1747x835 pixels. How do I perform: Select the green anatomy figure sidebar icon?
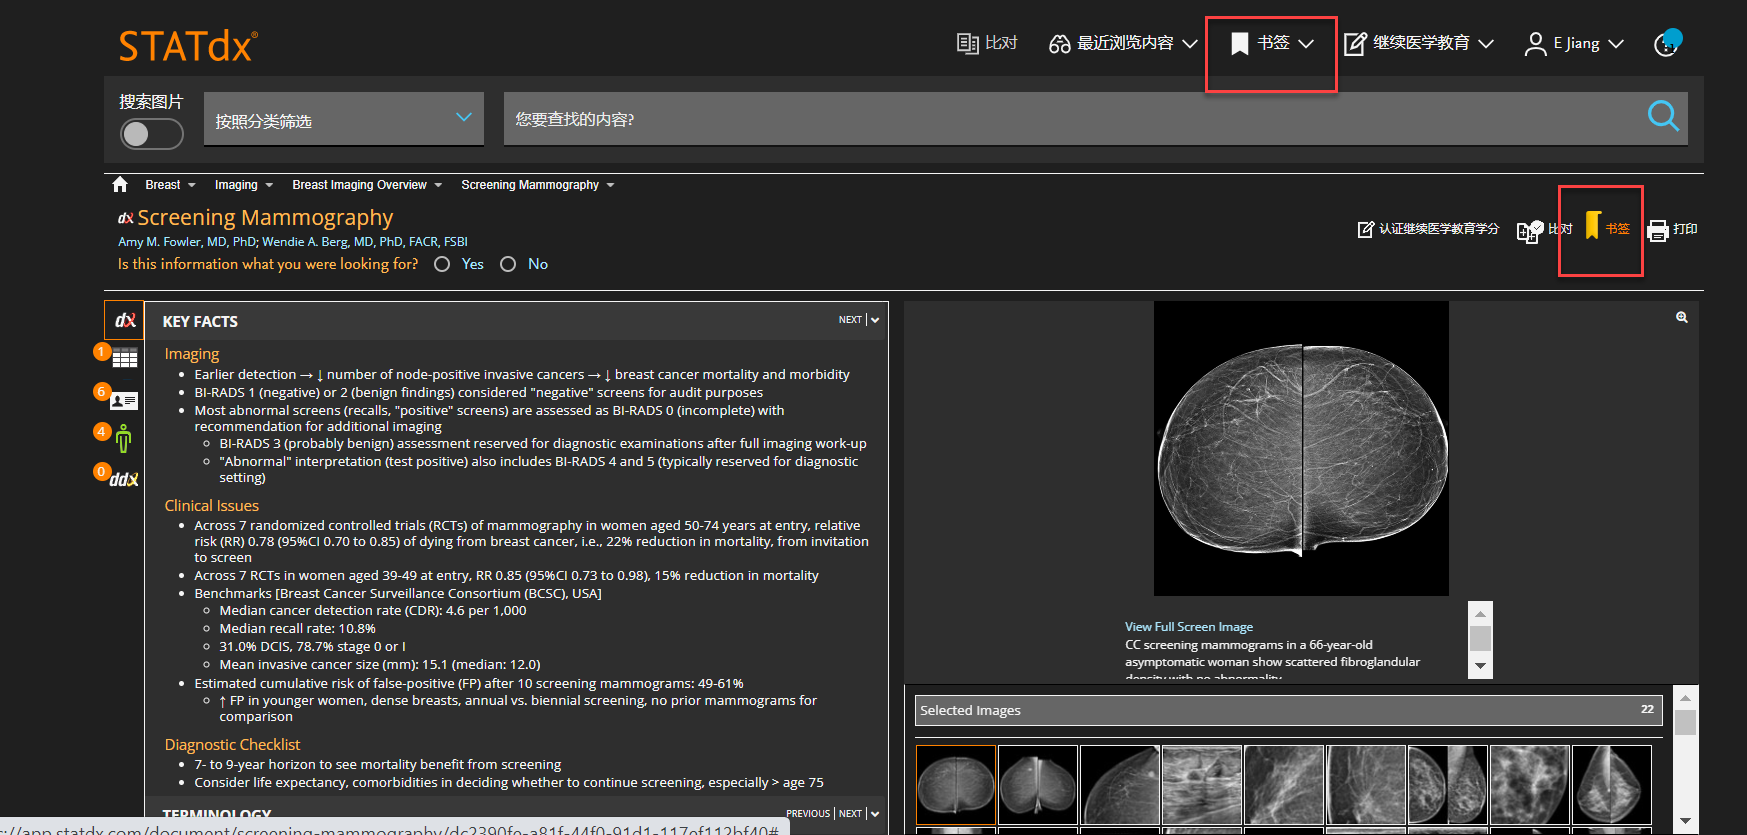point(123,438)
